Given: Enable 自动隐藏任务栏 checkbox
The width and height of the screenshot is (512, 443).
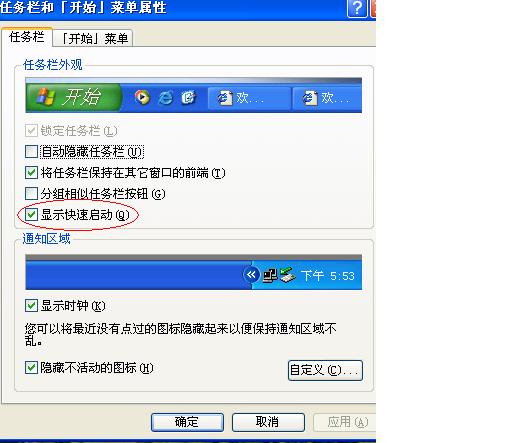Looking at the screenshot, I should 31,152.
